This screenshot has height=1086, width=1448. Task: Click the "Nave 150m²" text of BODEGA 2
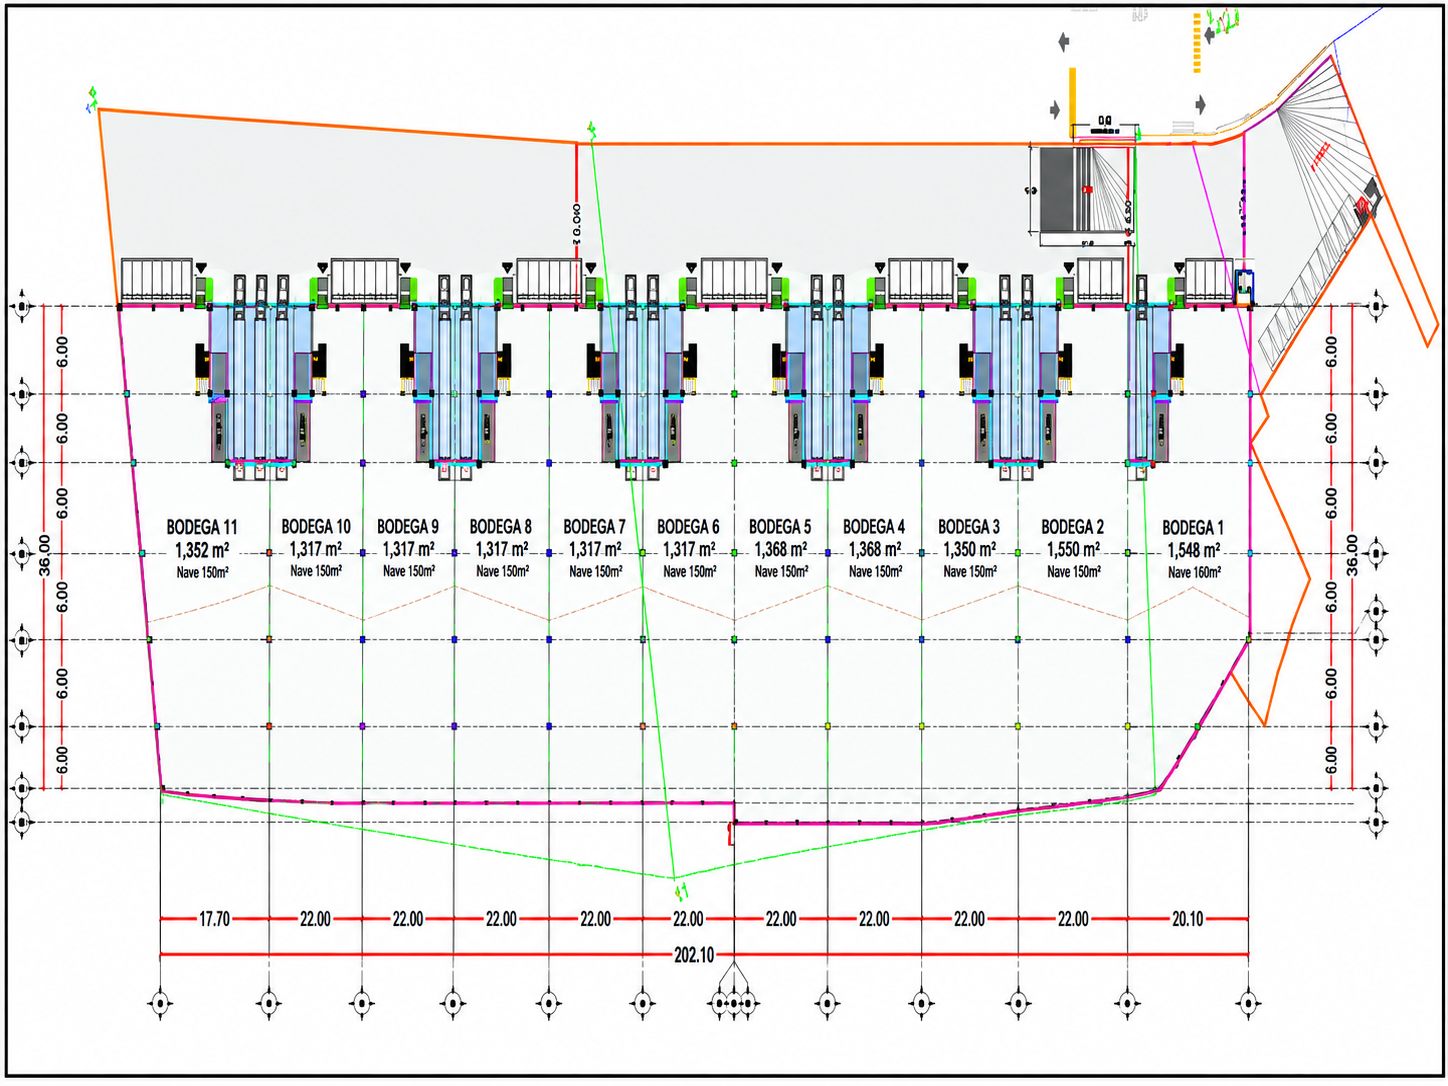1074,571
